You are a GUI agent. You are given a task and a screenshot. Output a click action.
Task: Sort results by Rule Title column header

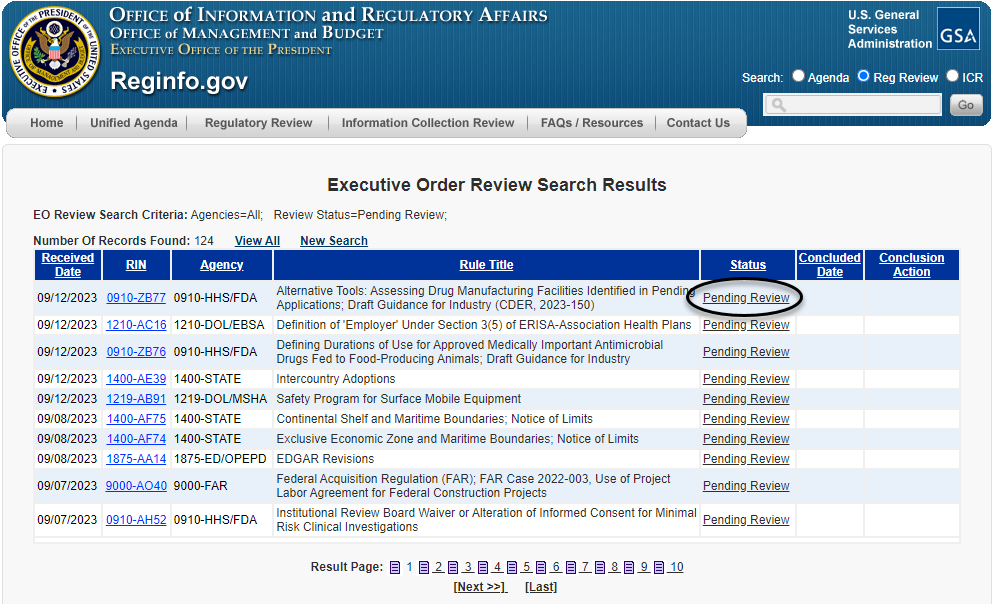(x=486, y=265)
